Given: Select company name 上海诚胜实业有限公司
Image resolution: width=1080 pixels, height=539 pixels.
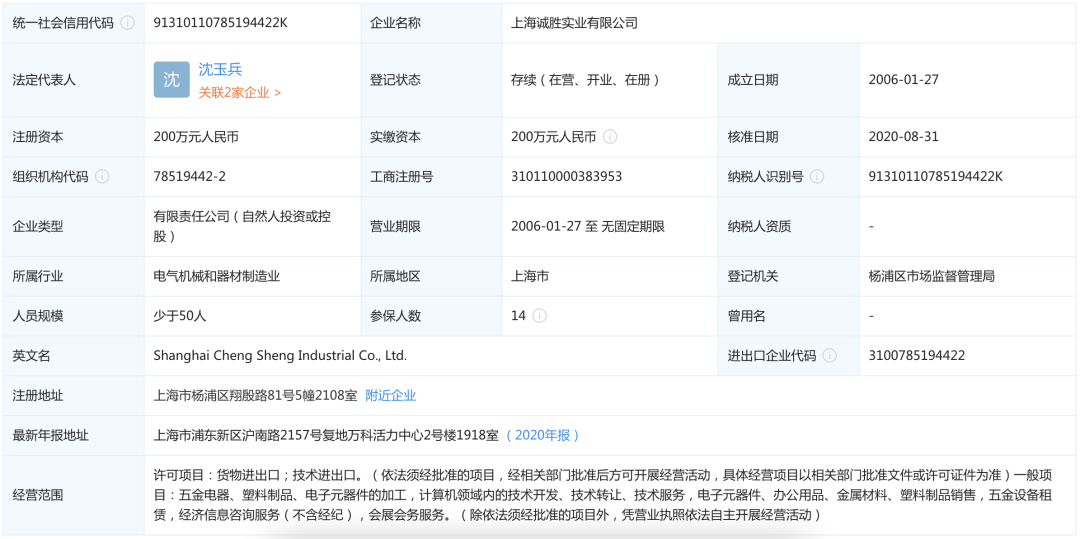Looking at the screenshot, I should tap(574, 23).
